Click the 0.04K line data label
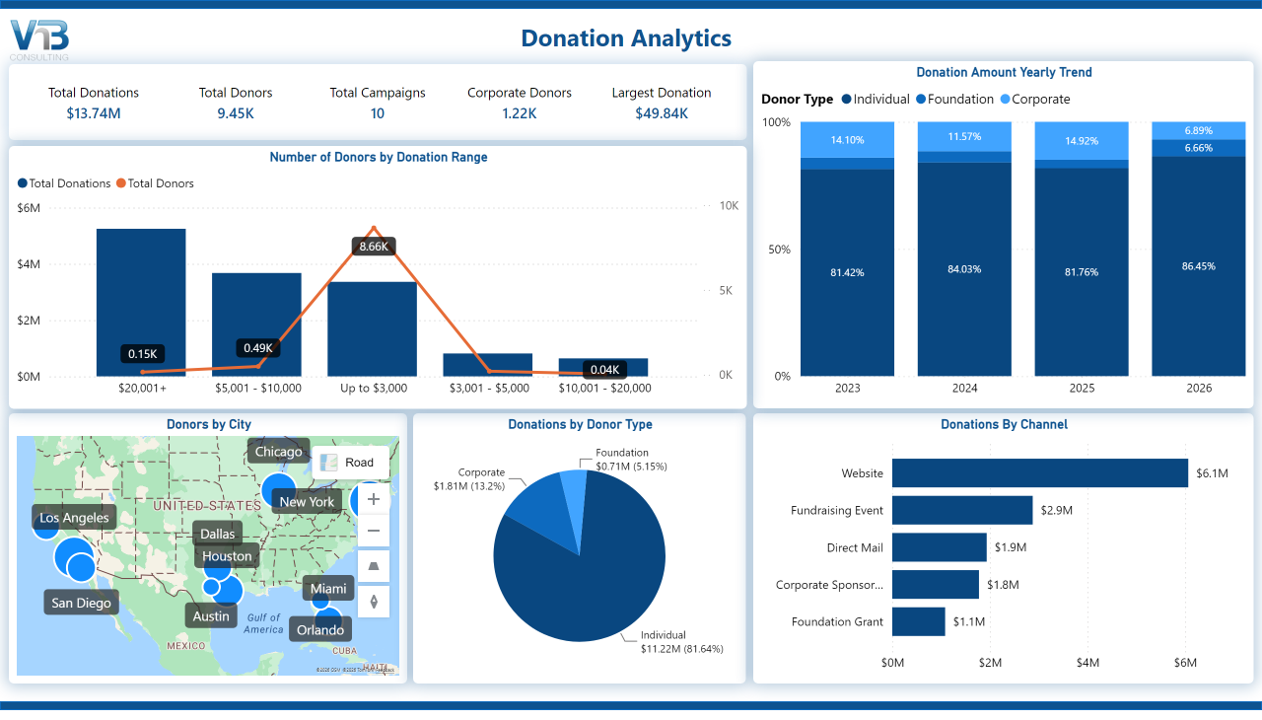Screen dimensions: 1262x720 (604, 370)
